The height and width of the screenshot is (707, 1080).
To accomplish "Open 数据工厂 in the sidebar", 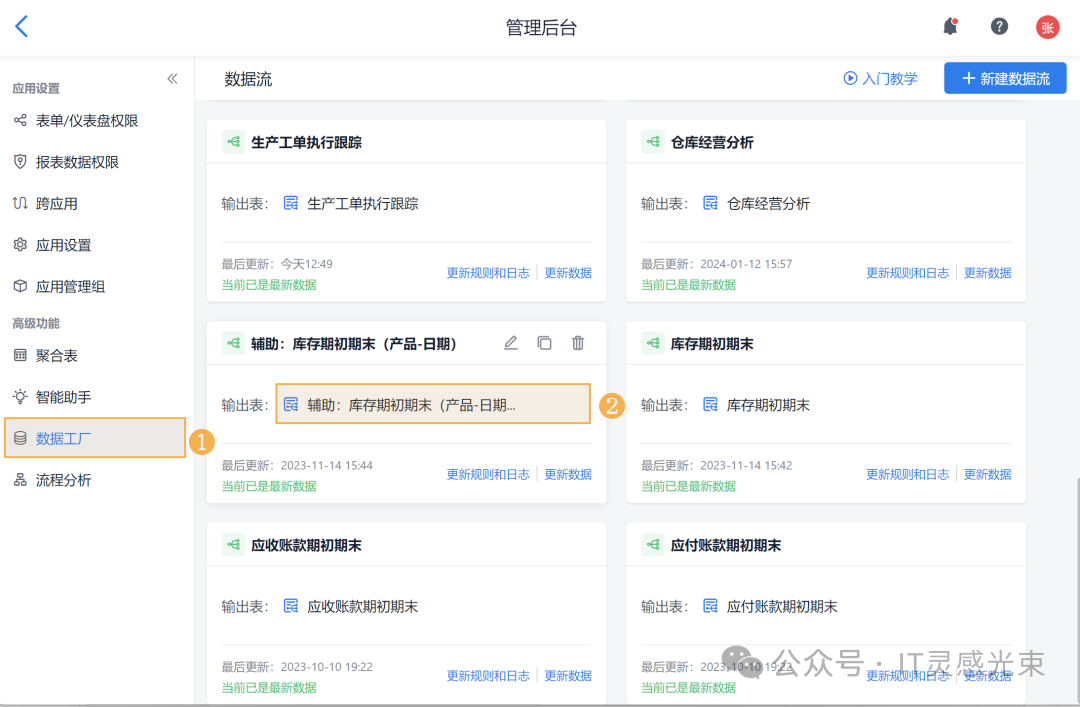I will click(63, 438).
